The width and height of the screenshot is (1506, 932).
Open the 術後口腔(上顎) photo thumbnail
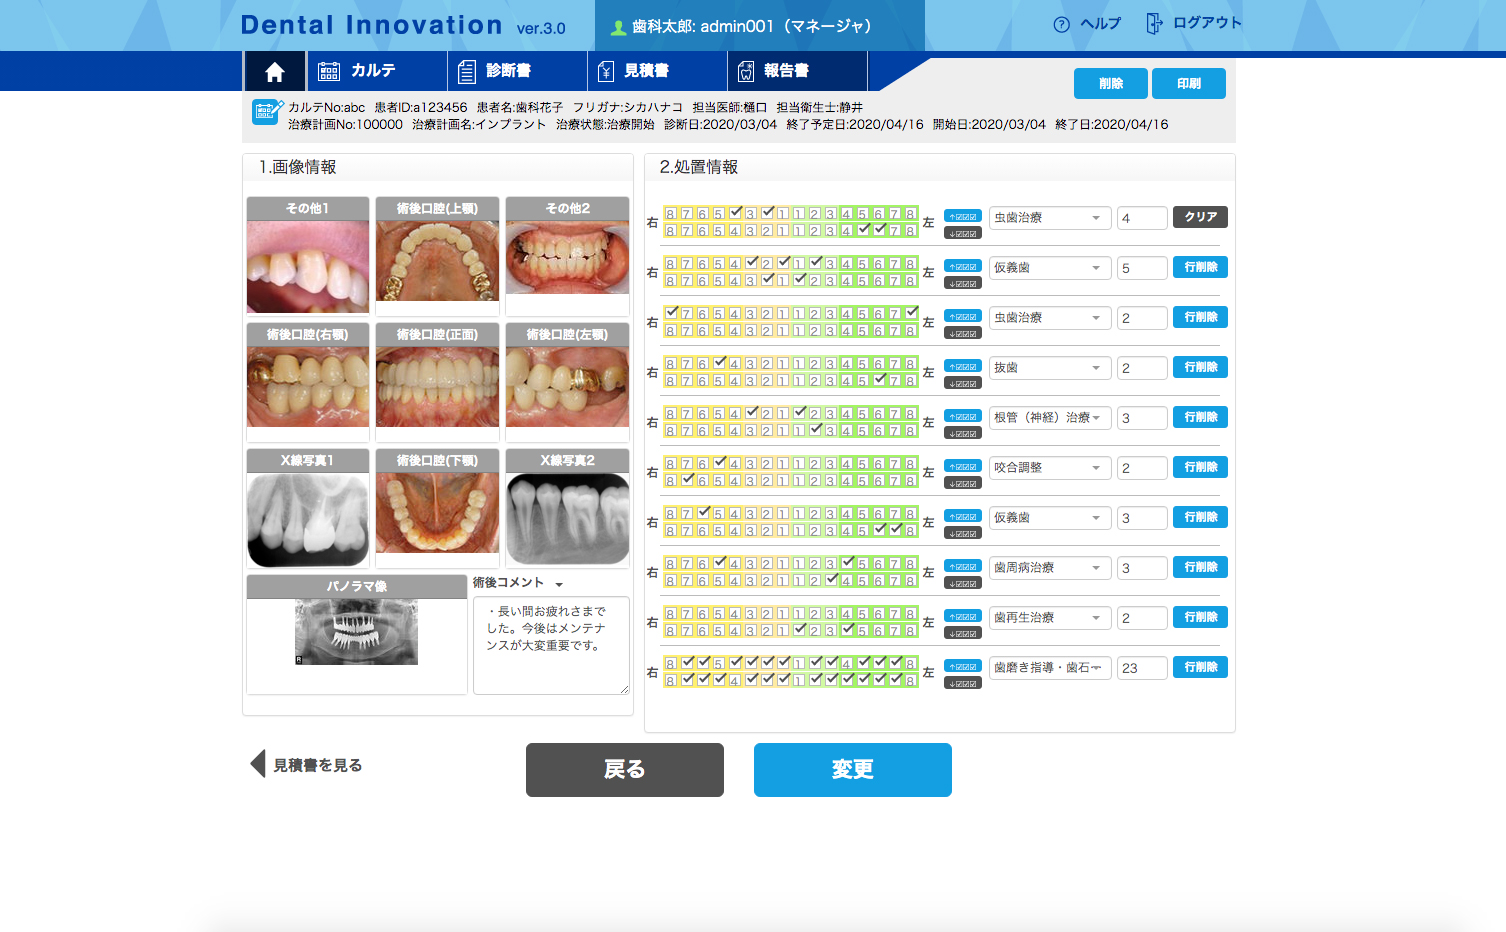coord(438,261)
